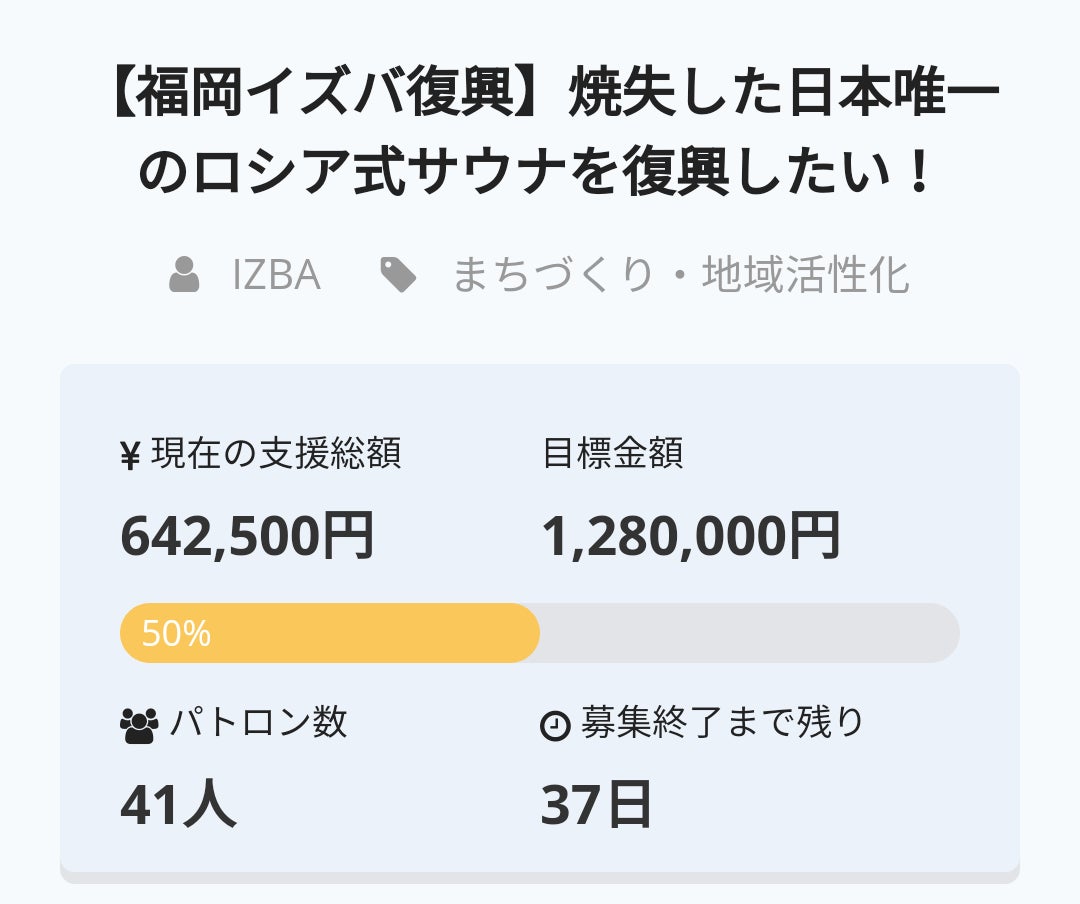Select the 41人 patron count
Image resolution: width=1080 pixels, height=904 pixels.
point(178,805)
